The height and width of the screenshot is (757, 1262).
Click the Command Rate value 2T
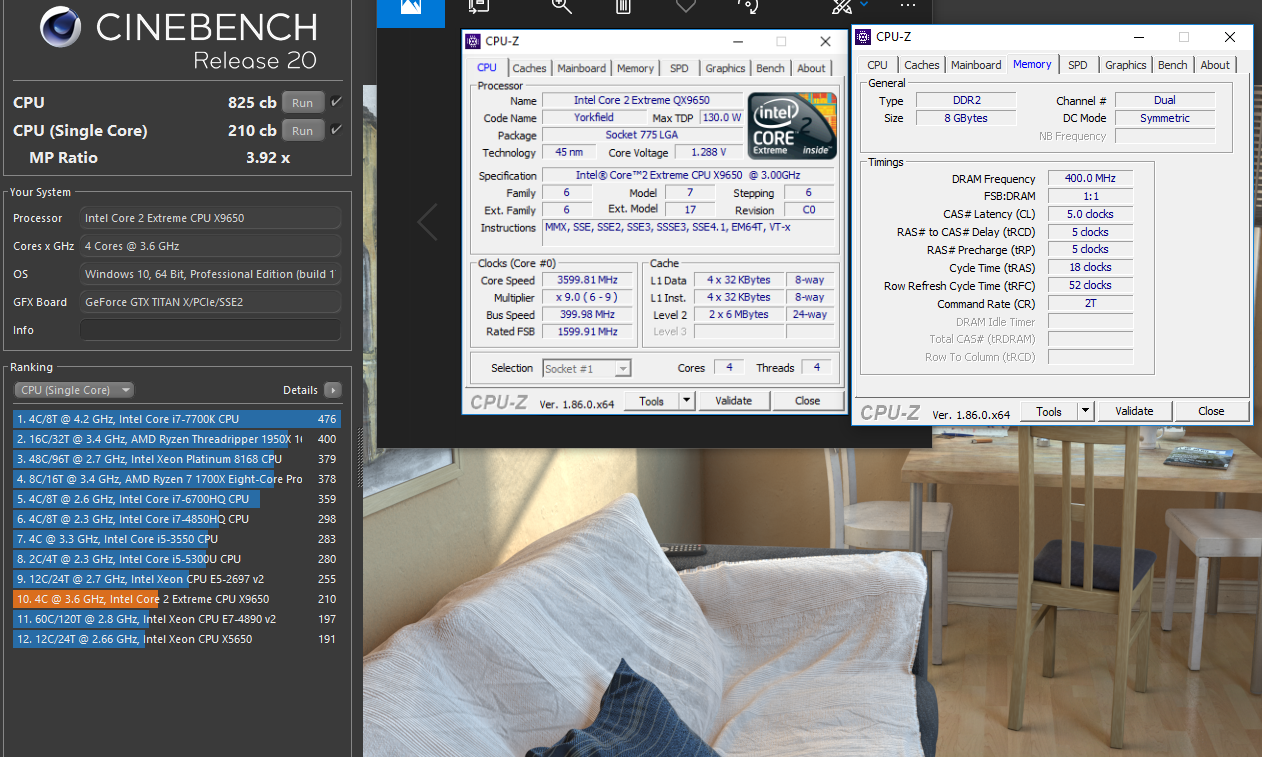tap(1089, 303)
